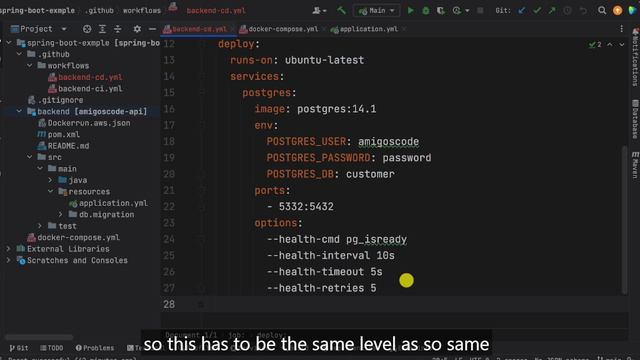This screenshot has width=640, height=360.
Task: Select .gitignore in the project tree
Action: coord(60,100)
